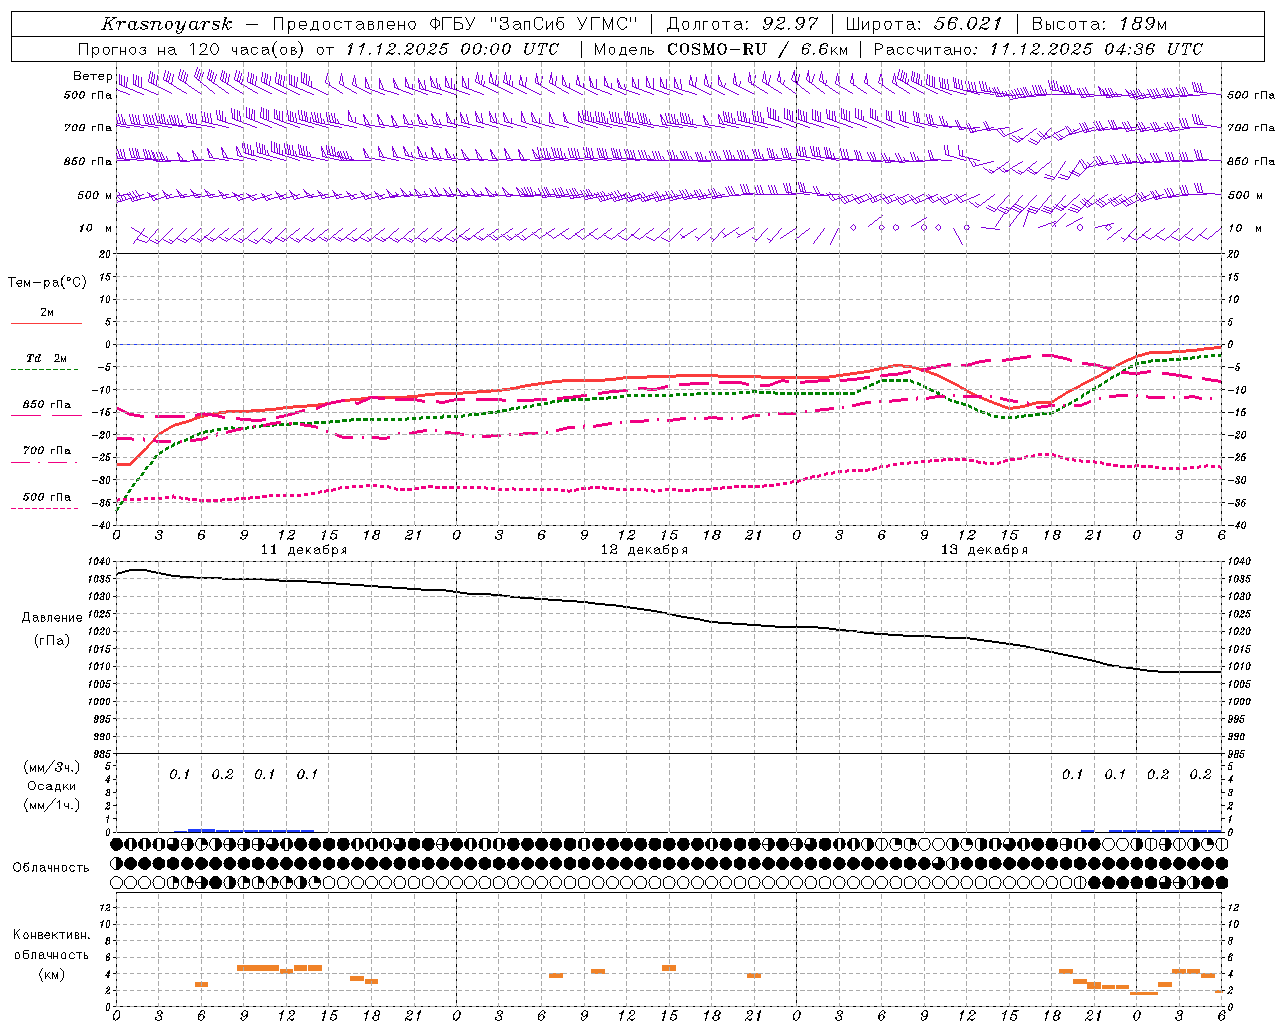Click the 10 м wind level label on the left

point(96,229)
